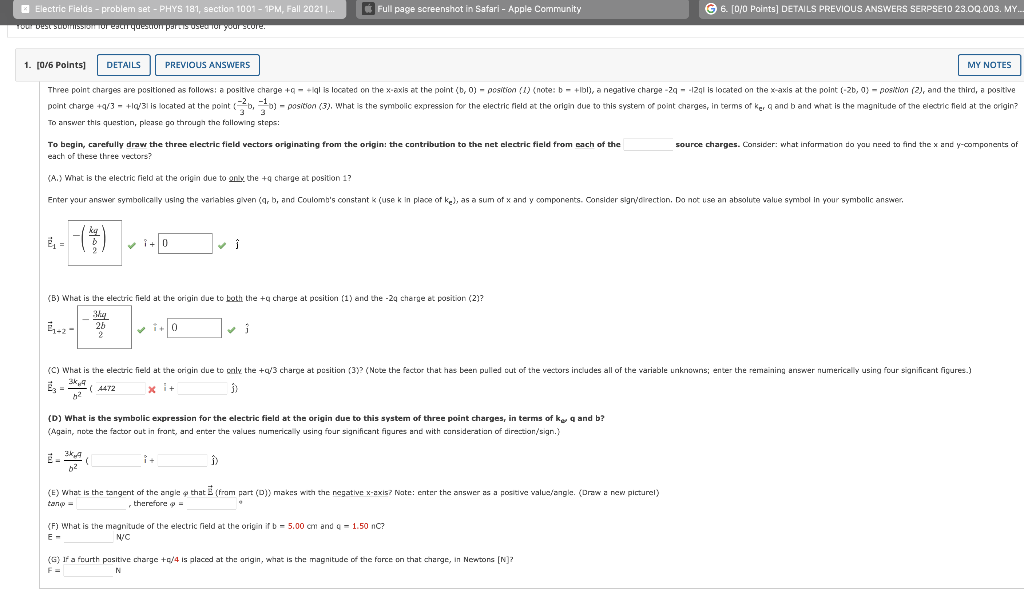The width and height of the screenshot is (1024, 616).
Task: Click the E3 y-component empty field
Action: click(202, 388)
